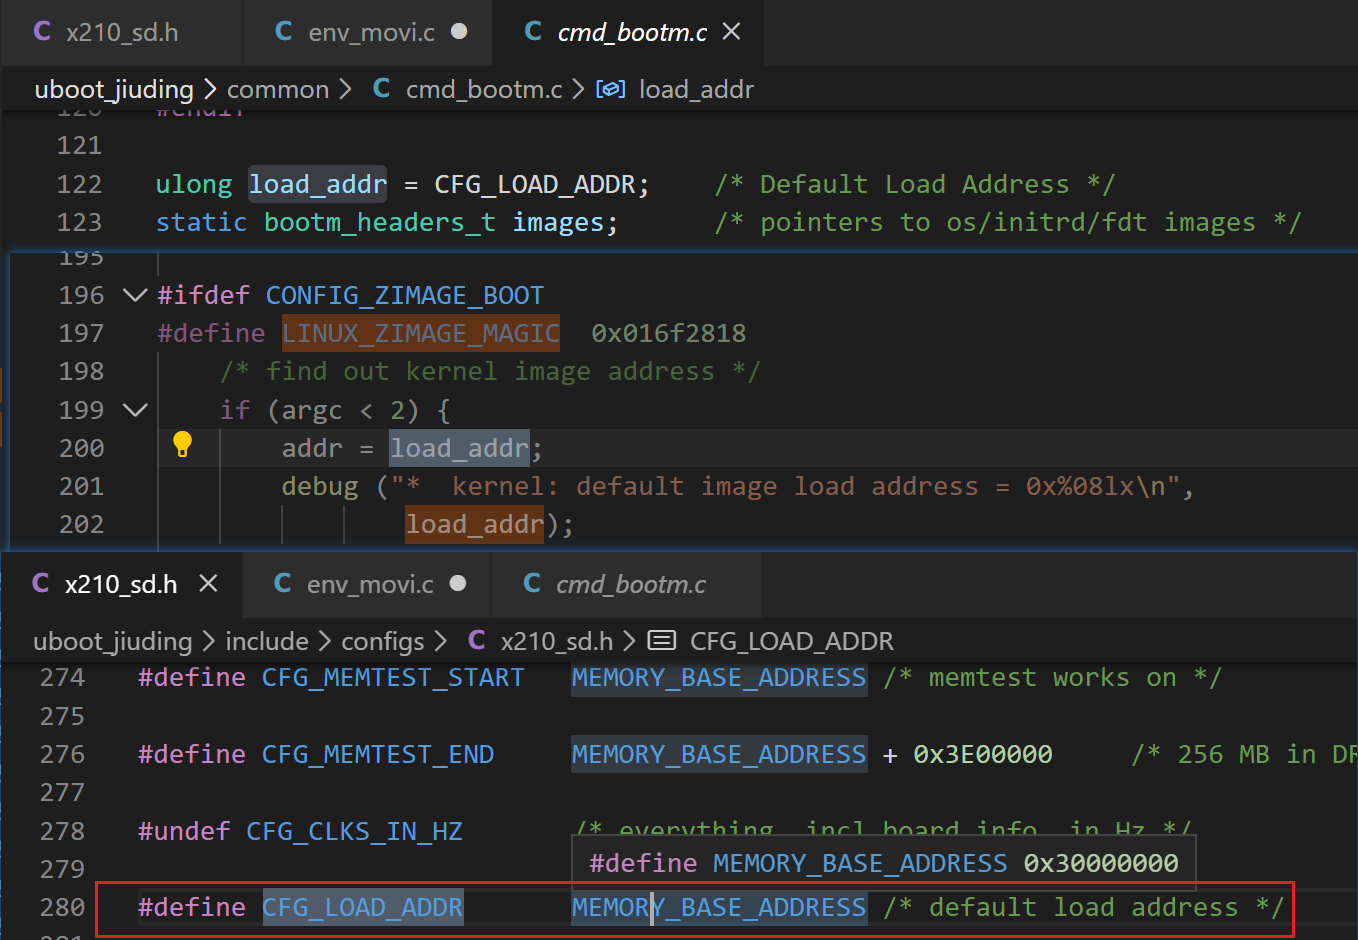Switch to cmd_bootm.c tab in bottom editor

[x=627, y=584]
